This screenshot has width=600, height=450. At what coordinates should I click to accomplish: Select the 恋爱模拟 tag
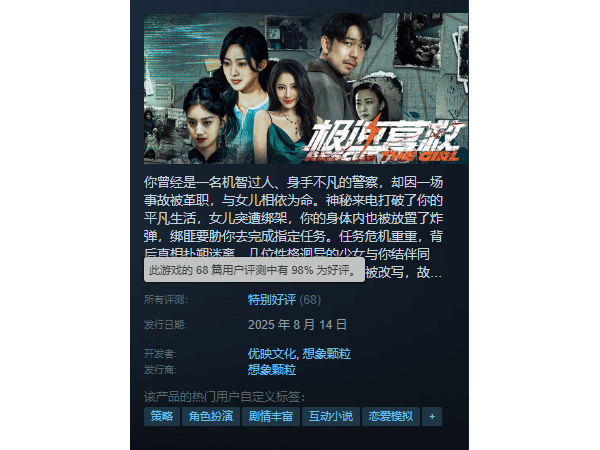(x=391, y=416)
